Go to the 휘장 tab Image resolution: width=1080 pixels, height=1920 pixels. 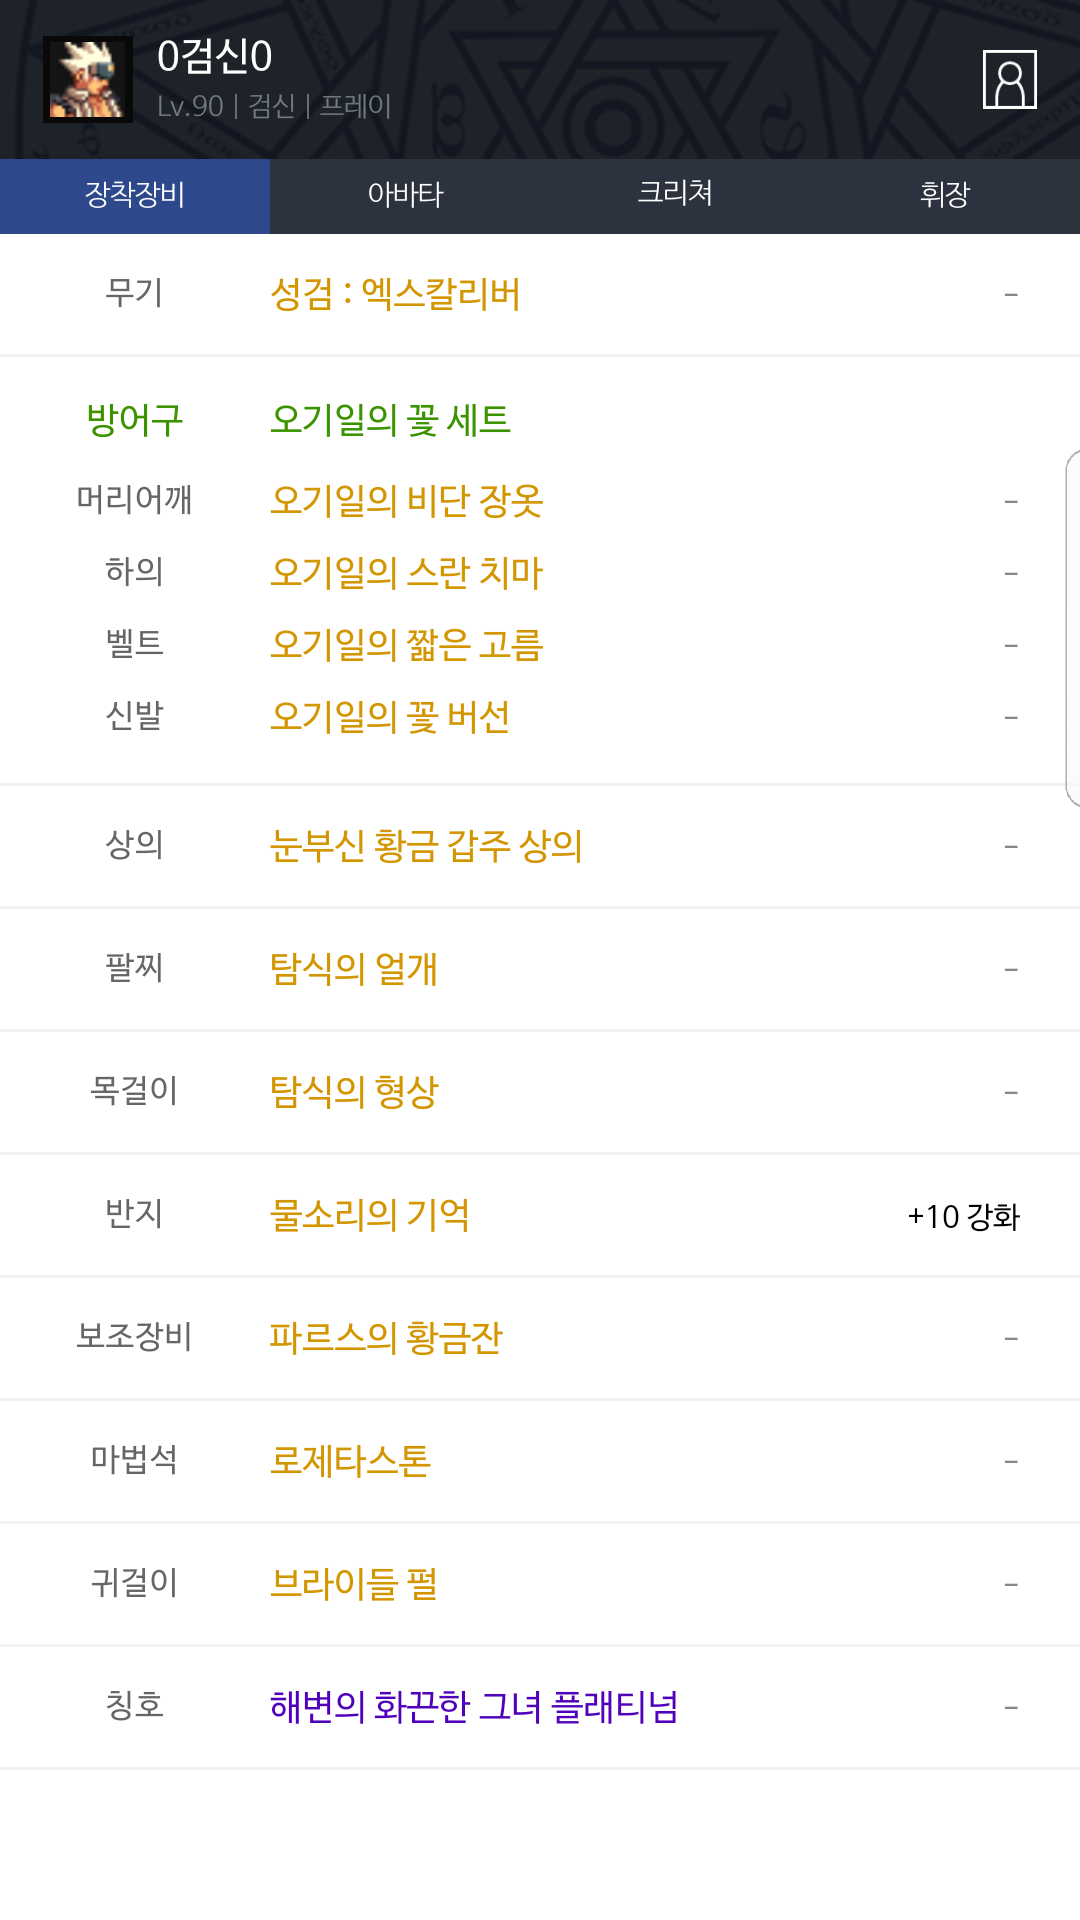pos(945,195)
